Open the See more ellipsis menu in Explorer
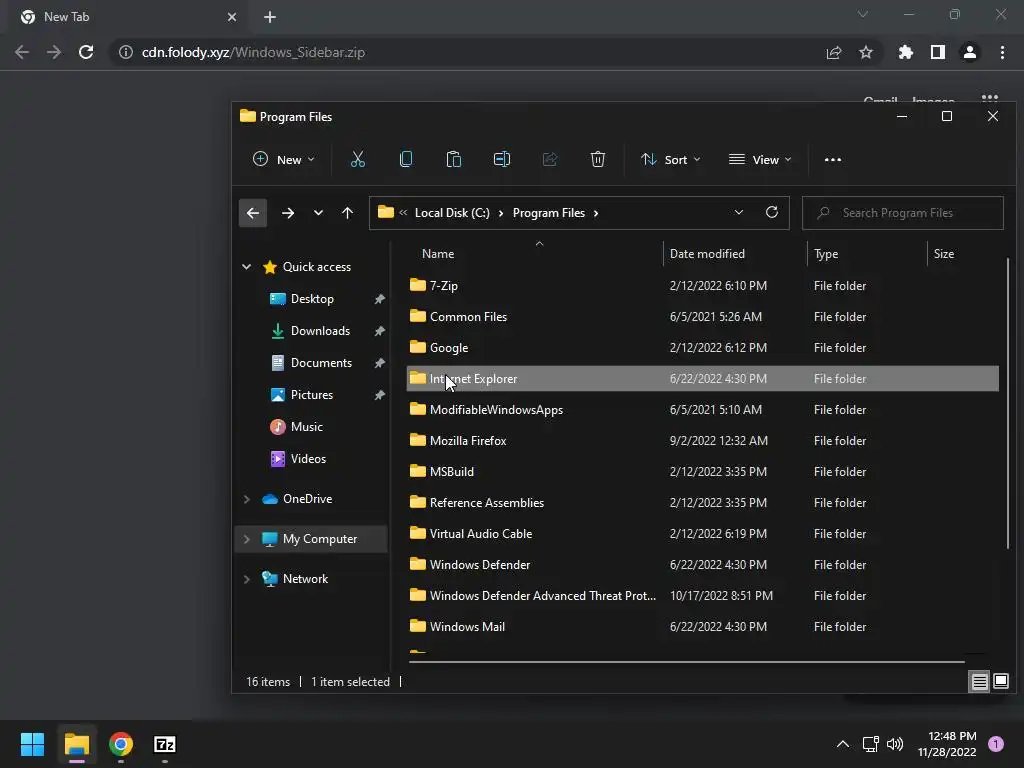This screenshot has height=768, width=1024. (833, 159)
